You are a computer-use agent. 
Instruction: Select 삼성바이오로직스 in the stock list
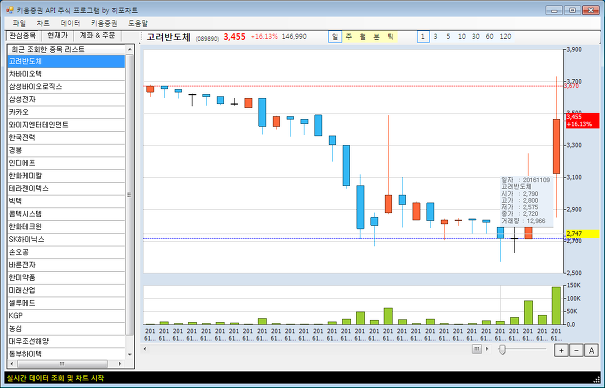coord(66,87)
